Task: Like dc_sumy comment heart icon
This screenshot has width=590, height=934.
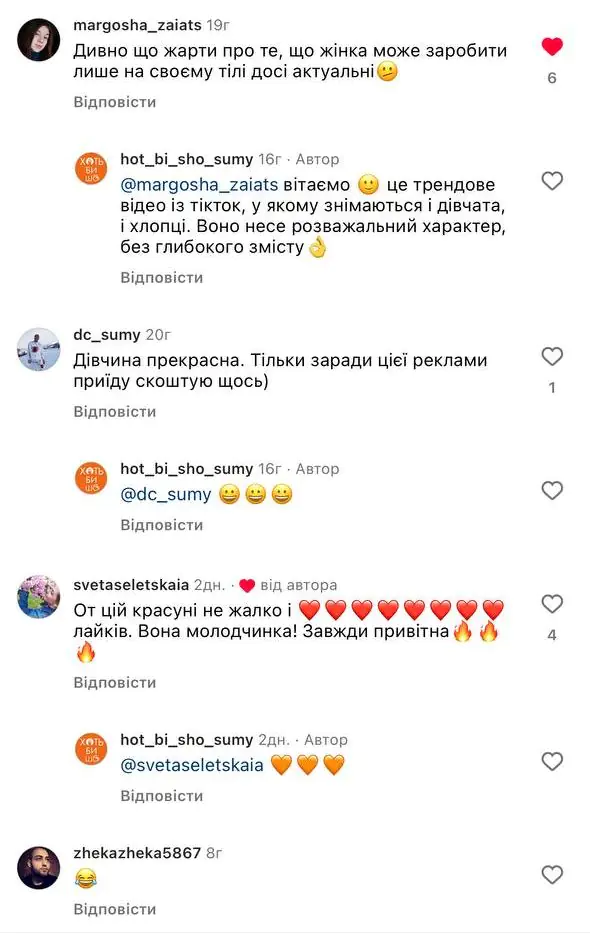Action: pos(552,356)
